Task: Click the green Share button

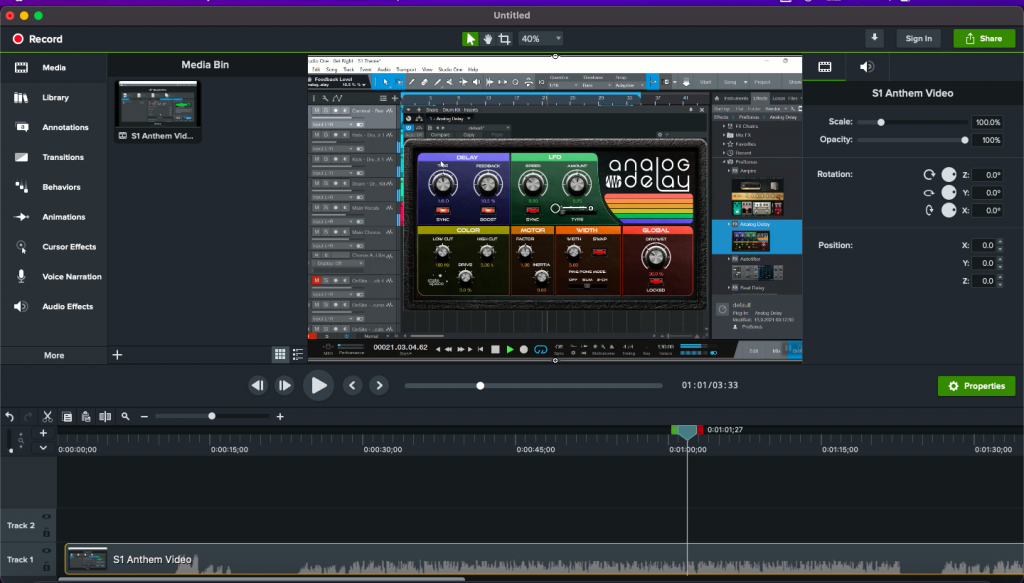Action: pyautogui.click(x=984, y=39)
